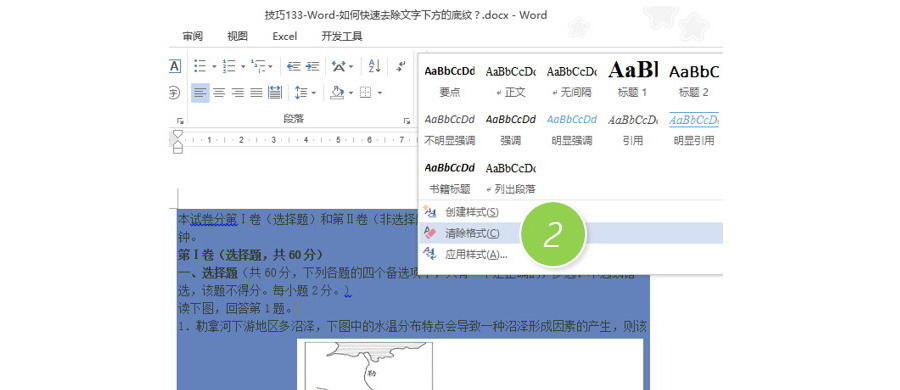Image resolution: width=900 pixels, height=390 pixels.
Task: Center align the text
Action: point(219,92)
